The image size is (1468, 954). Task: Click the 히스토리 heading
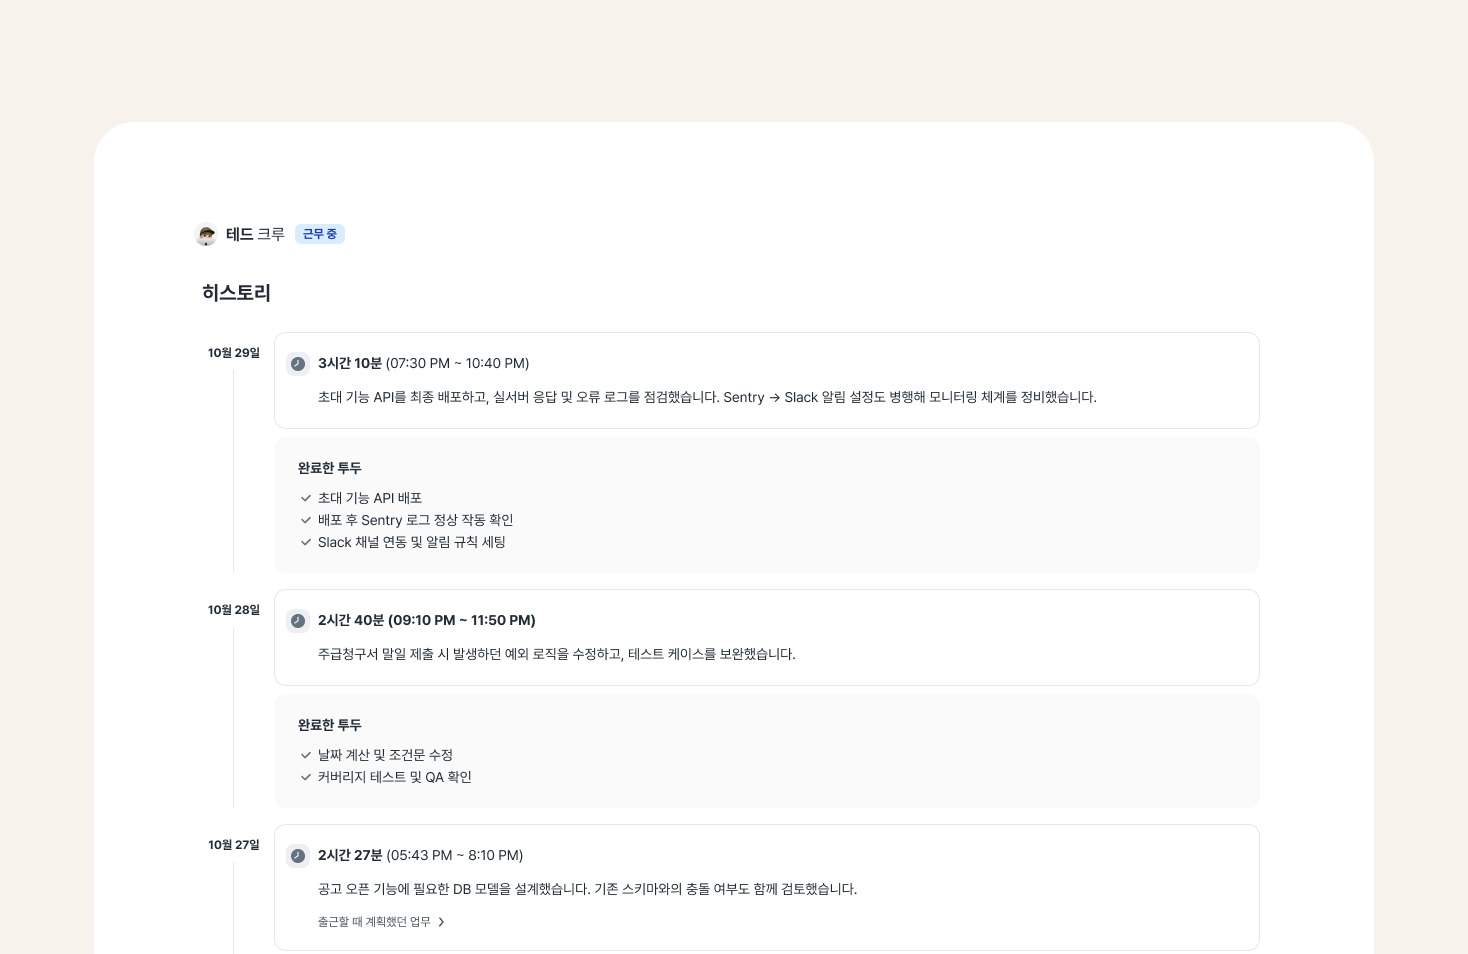(x=236, y=293)
